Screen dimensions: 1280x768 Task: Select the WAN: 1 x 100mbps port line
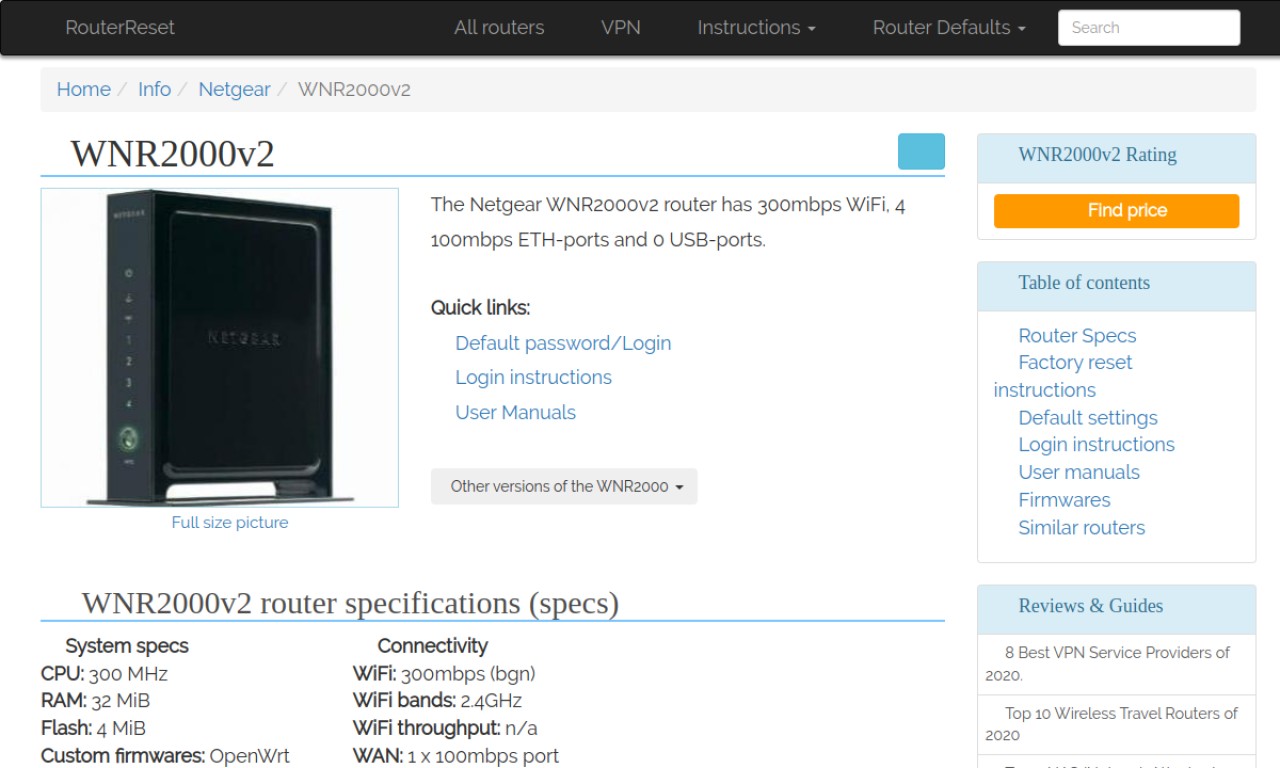click(x=456, y=755)
